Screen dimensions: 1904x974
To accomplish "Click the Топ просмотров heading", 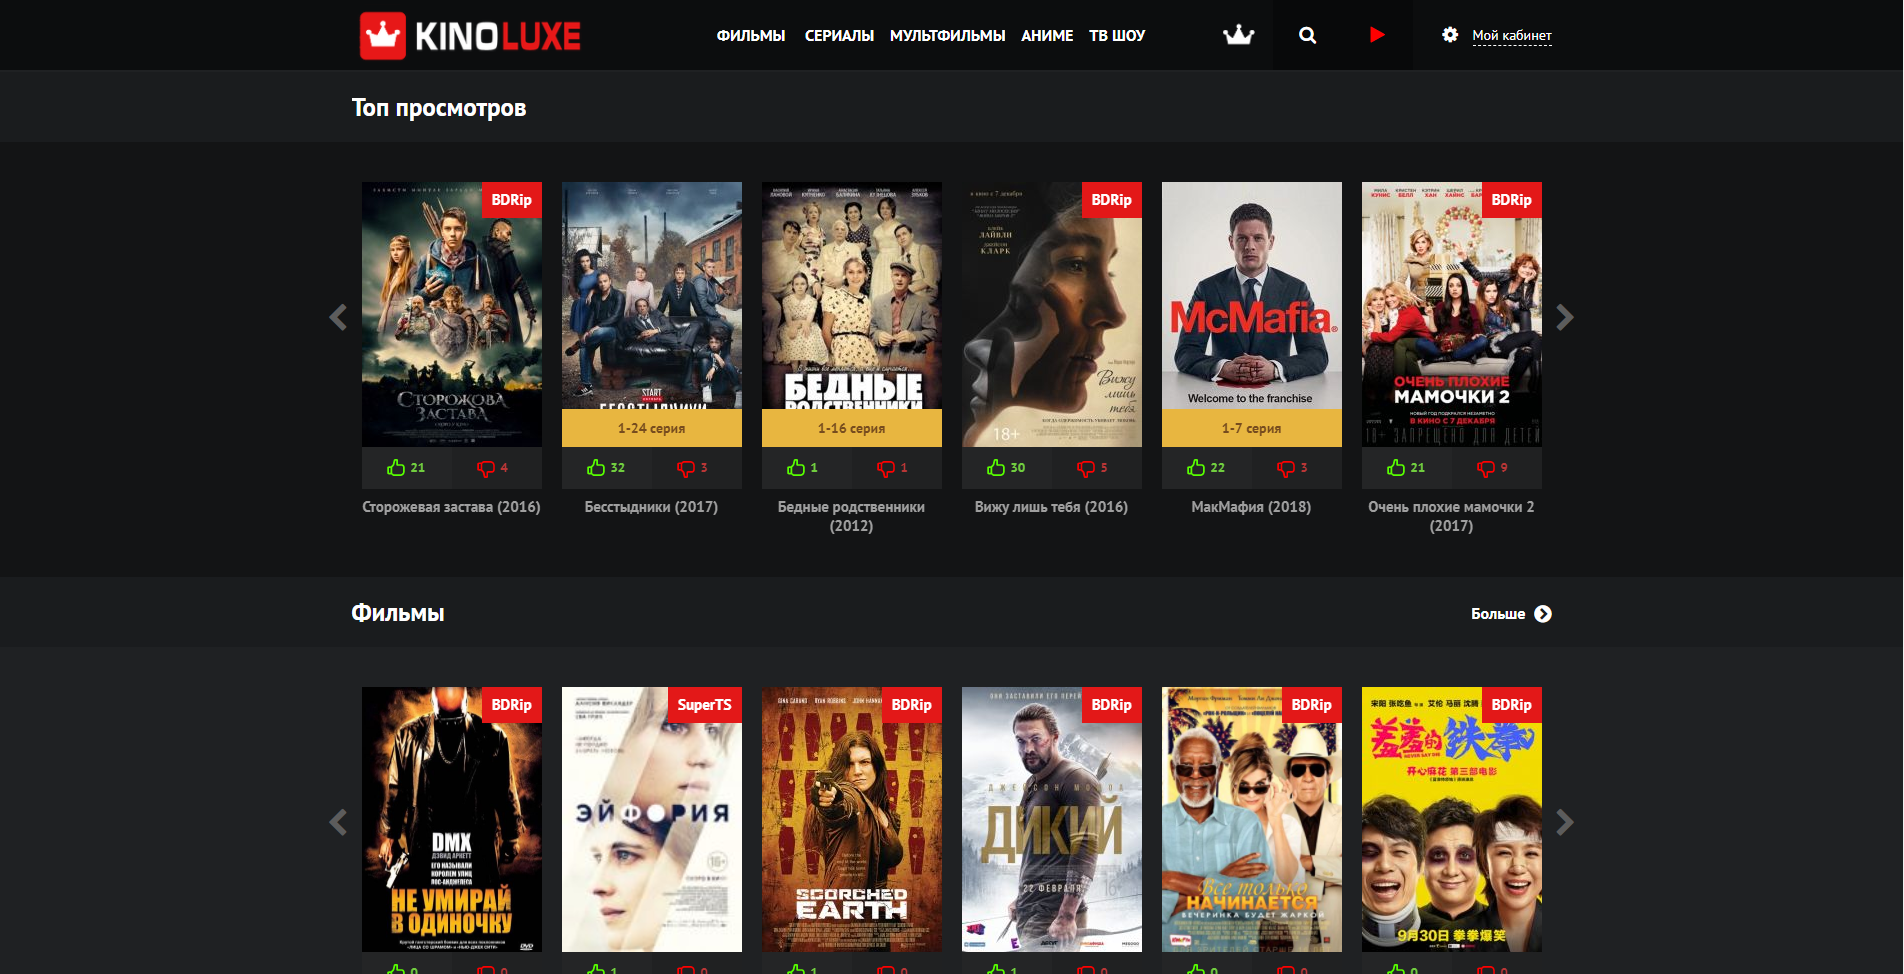I will 439,108.
